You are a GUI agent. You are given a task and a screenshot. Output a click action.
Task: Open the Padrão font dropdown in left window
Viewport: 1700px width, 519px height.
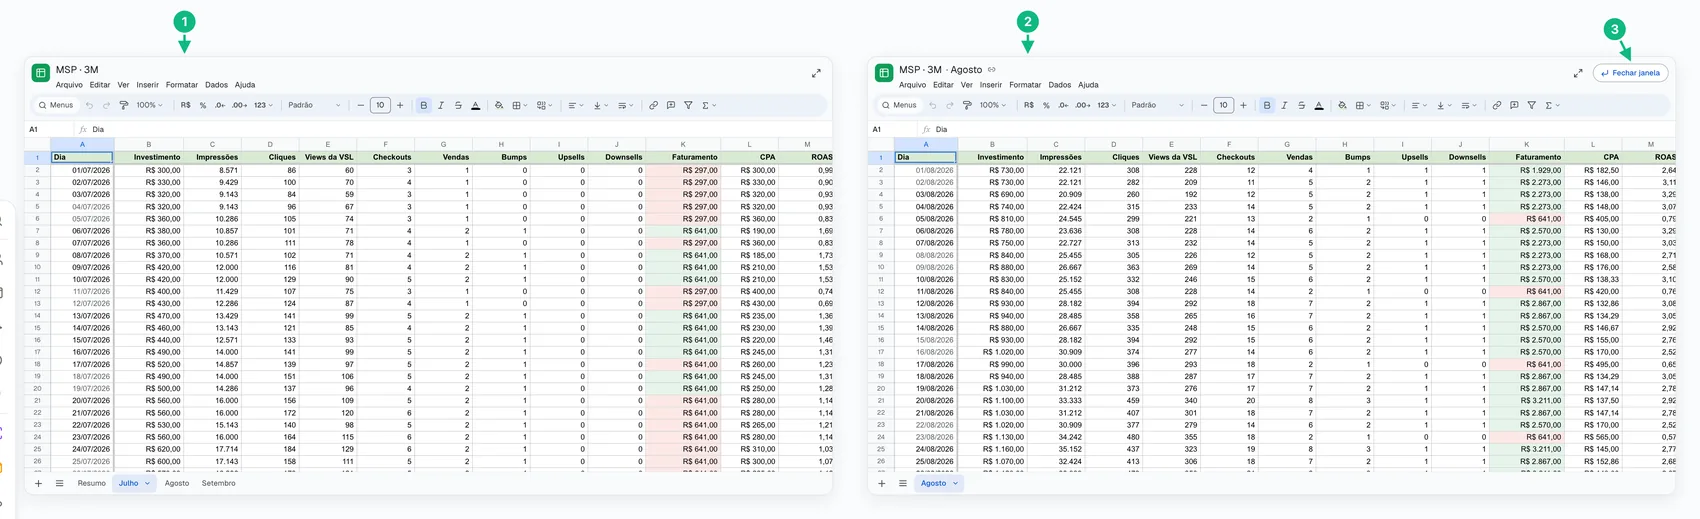point(314,105)
